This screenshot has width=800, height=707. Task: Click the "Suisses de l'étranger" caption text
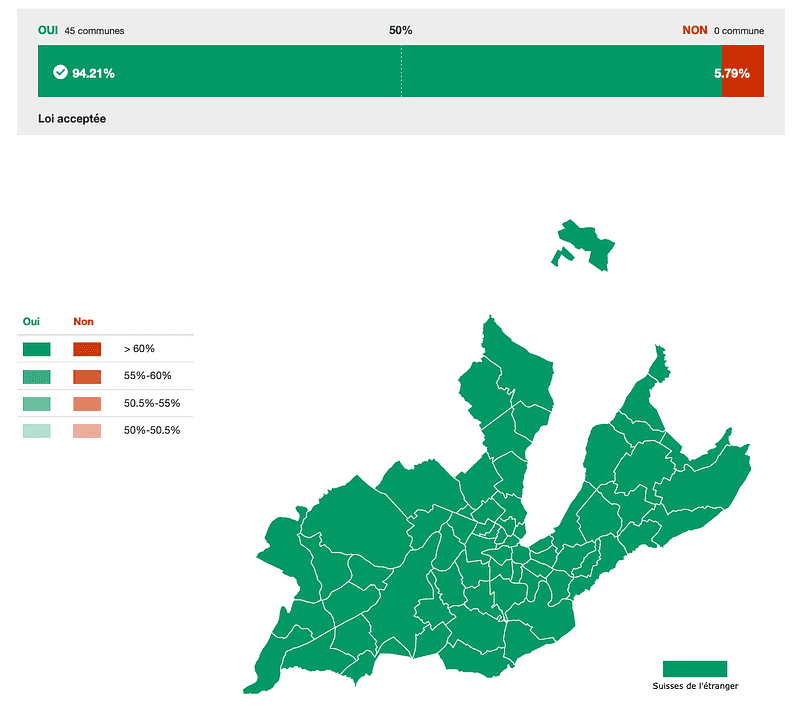(695, 686)
